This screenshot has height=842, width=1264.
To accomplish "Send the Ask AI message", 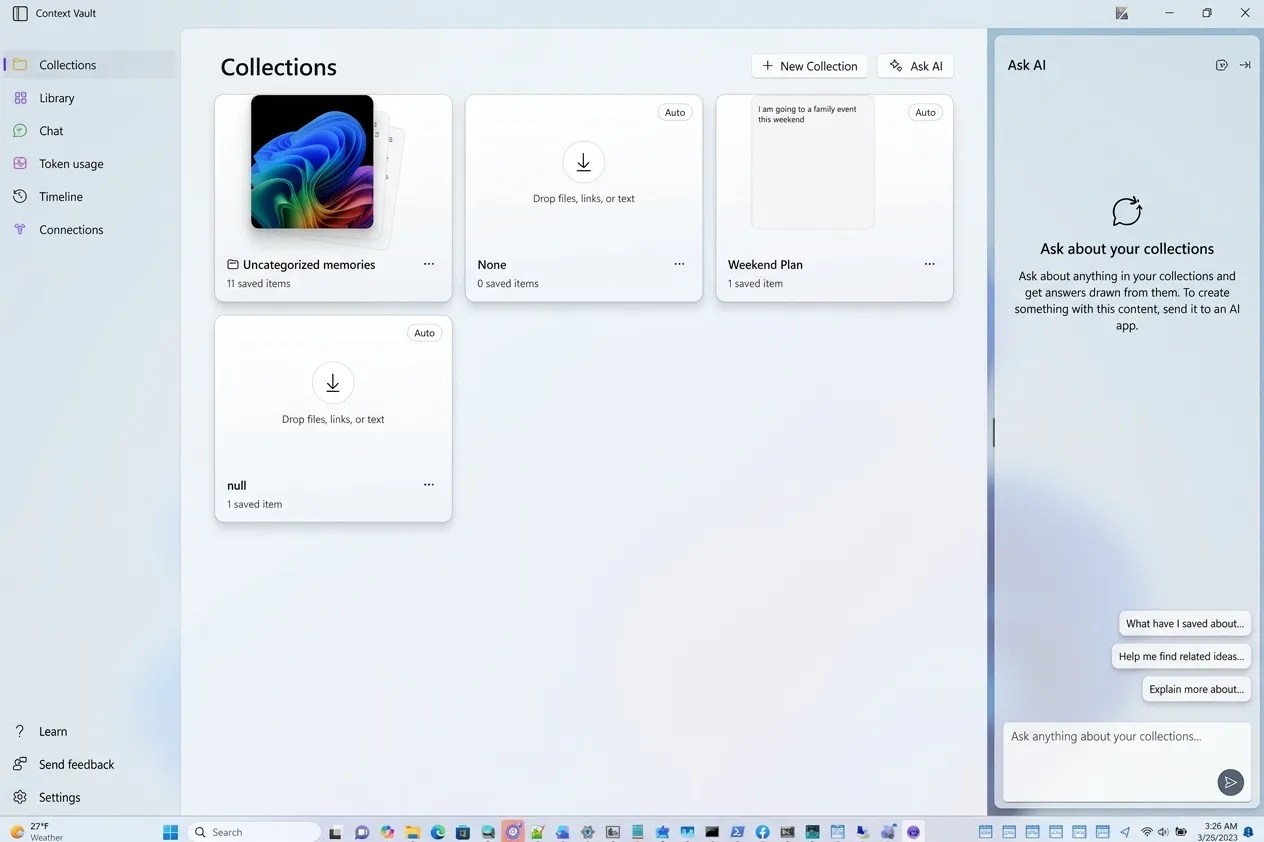I will (x=1231, y=782).
